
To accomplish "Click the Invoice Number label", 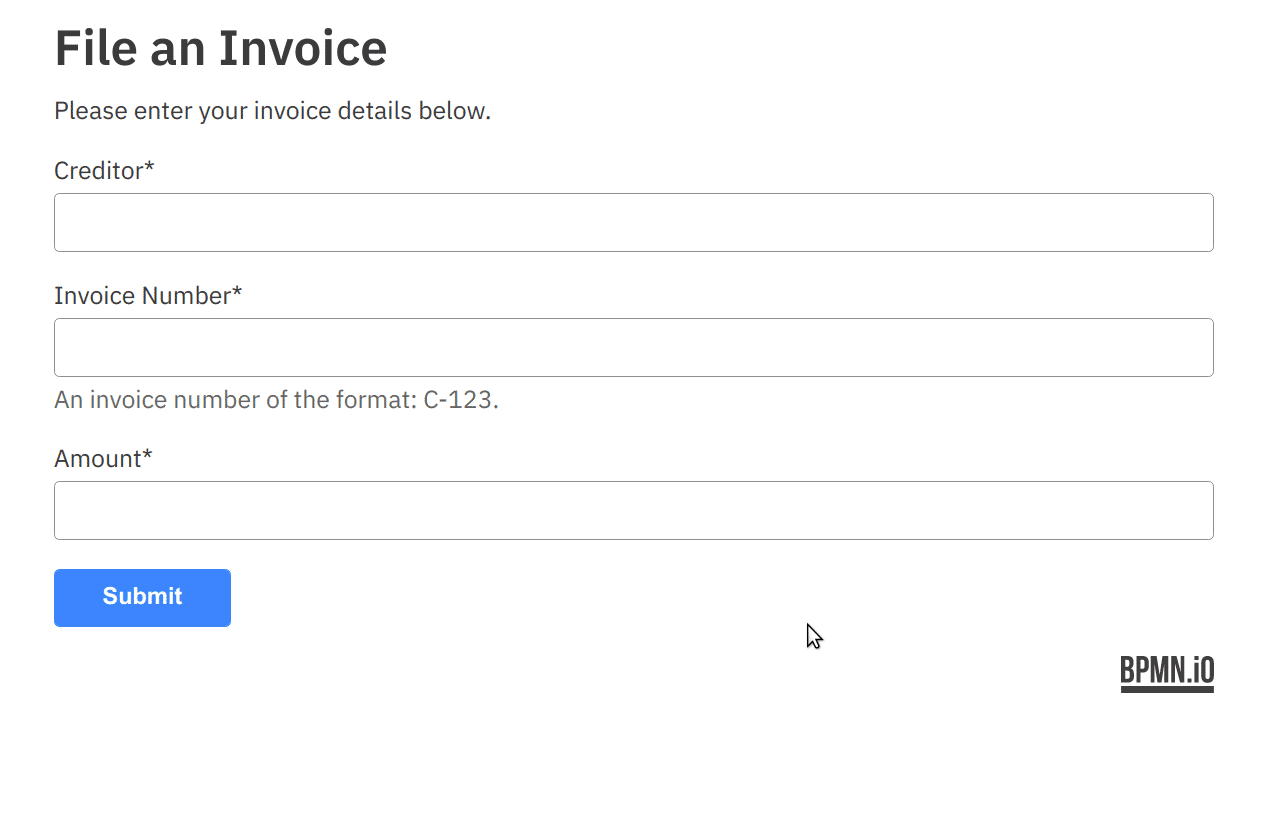I will [x=142, y=296].
